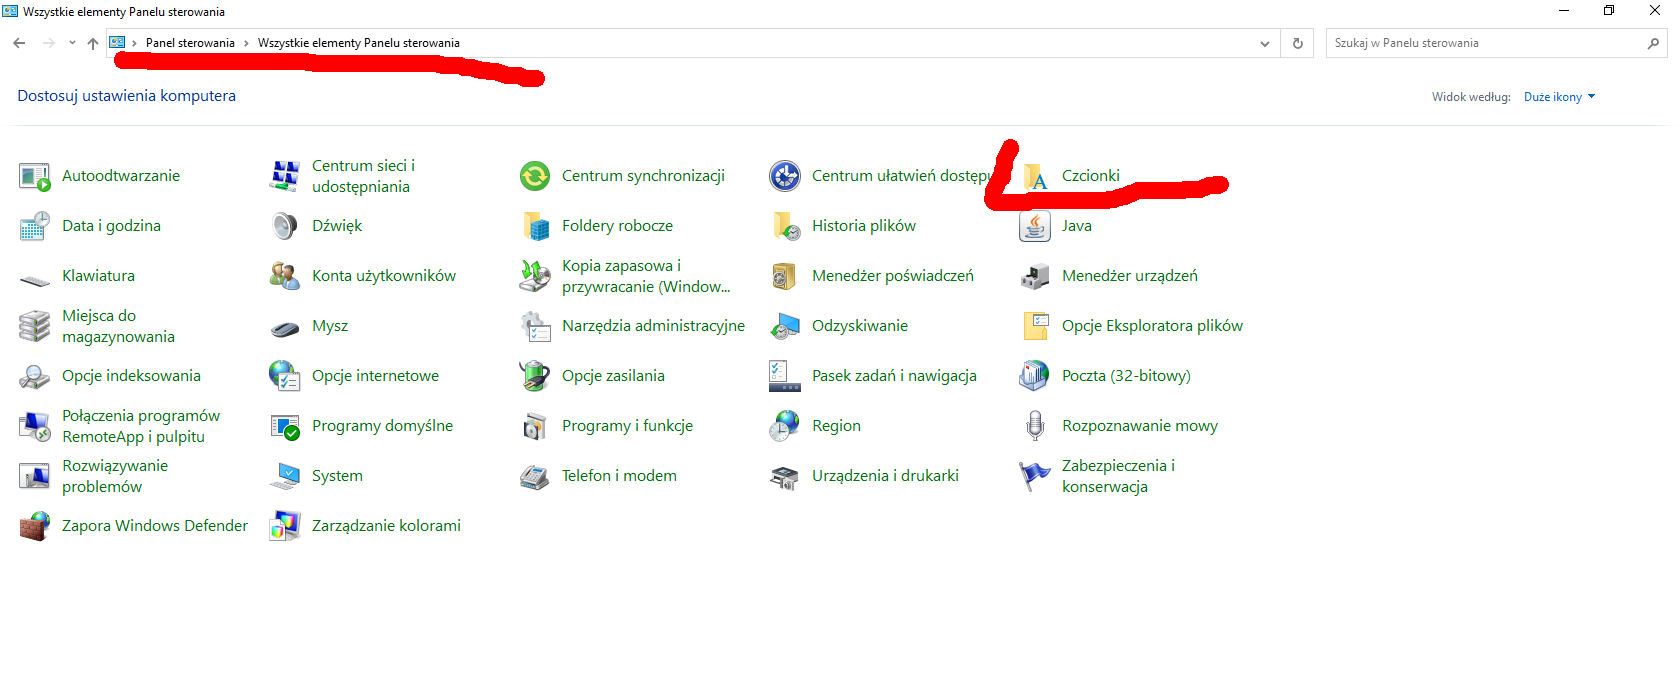Open the Urządzenia i drukarki icon
1680x695 pixels.
click(x=784, y=476)
